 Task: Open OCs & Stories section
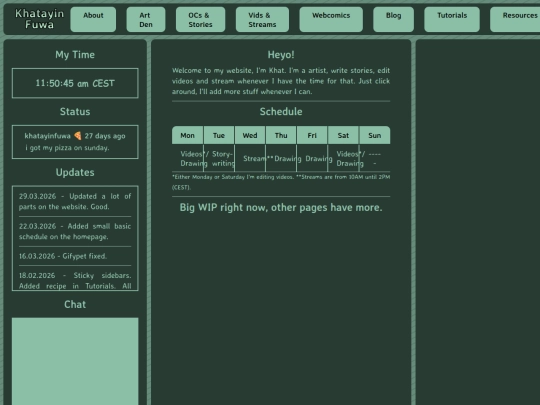click(200, 19)
